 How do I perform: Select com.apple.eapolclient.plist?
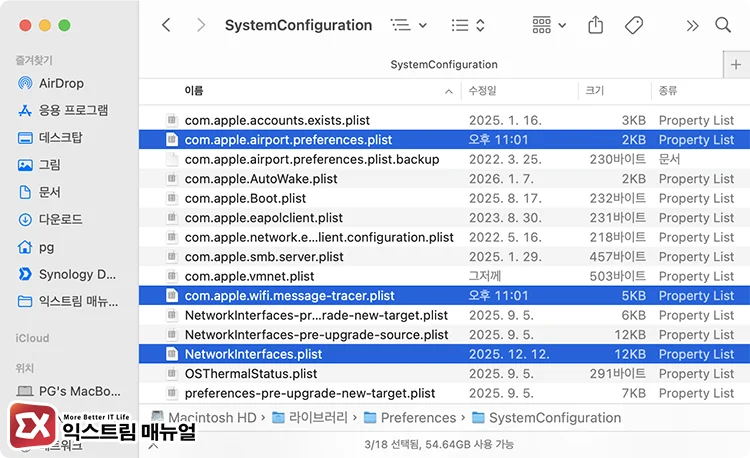[x=444, y=218]
